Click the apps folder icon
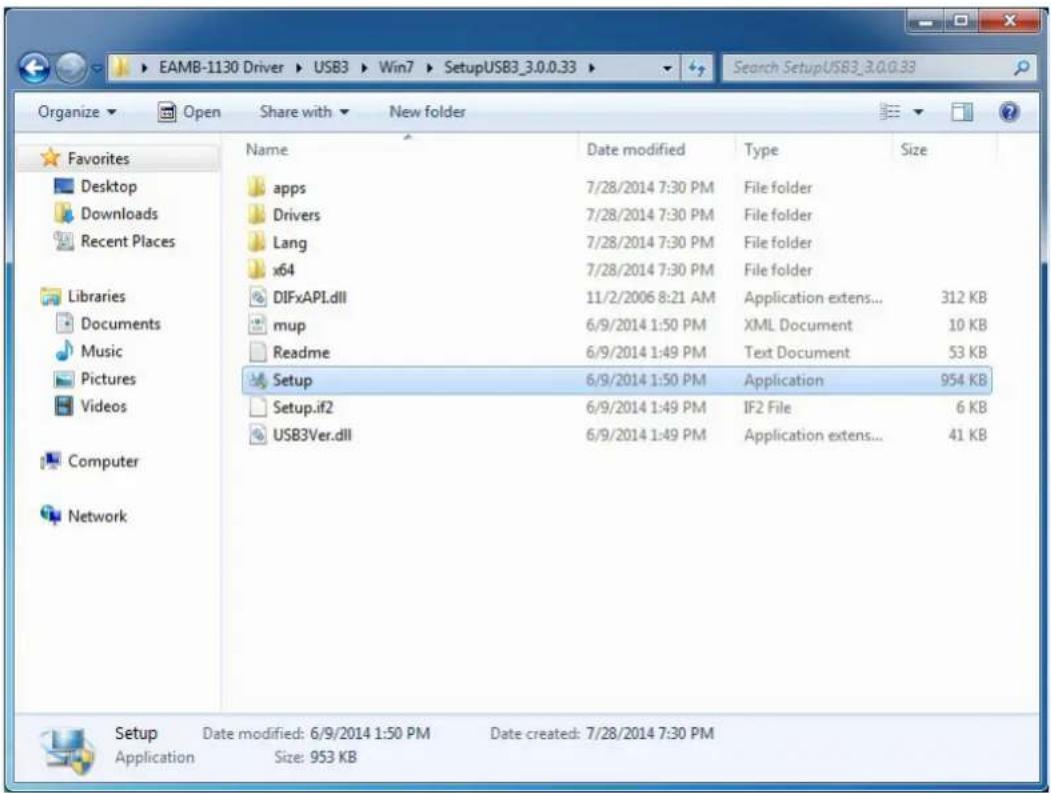 click(x=257, y=187)
